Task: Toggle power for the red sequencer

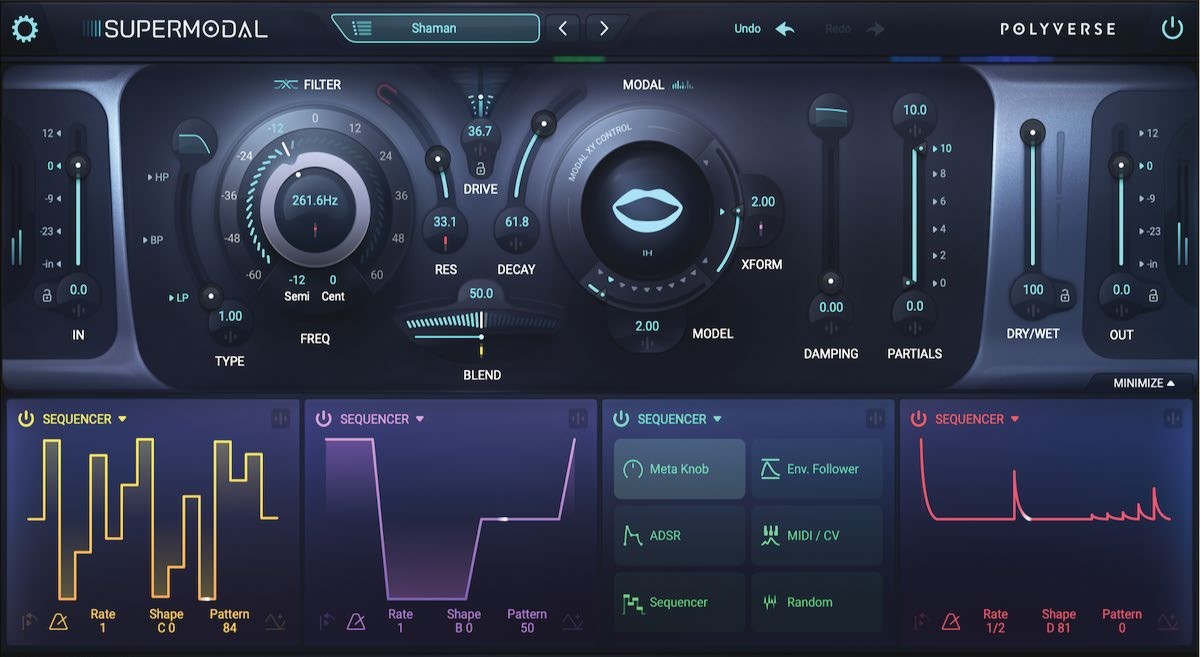Action: coord(918,419)
